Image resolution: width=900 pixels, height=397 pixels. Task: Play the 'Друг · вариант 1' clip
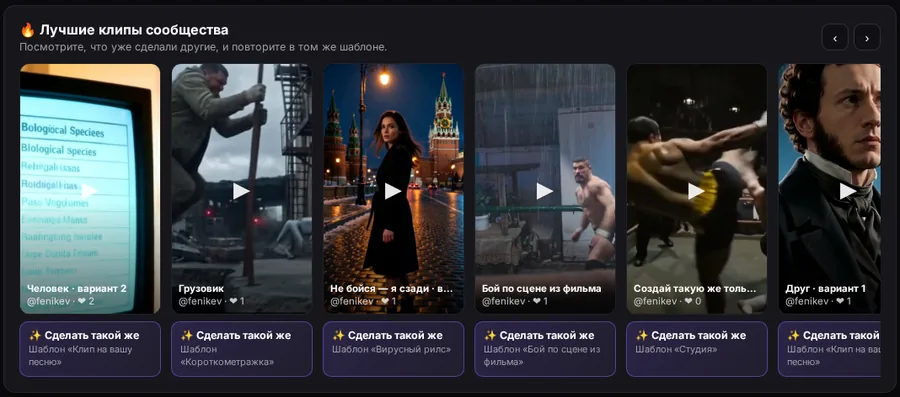tap(848, 191)
